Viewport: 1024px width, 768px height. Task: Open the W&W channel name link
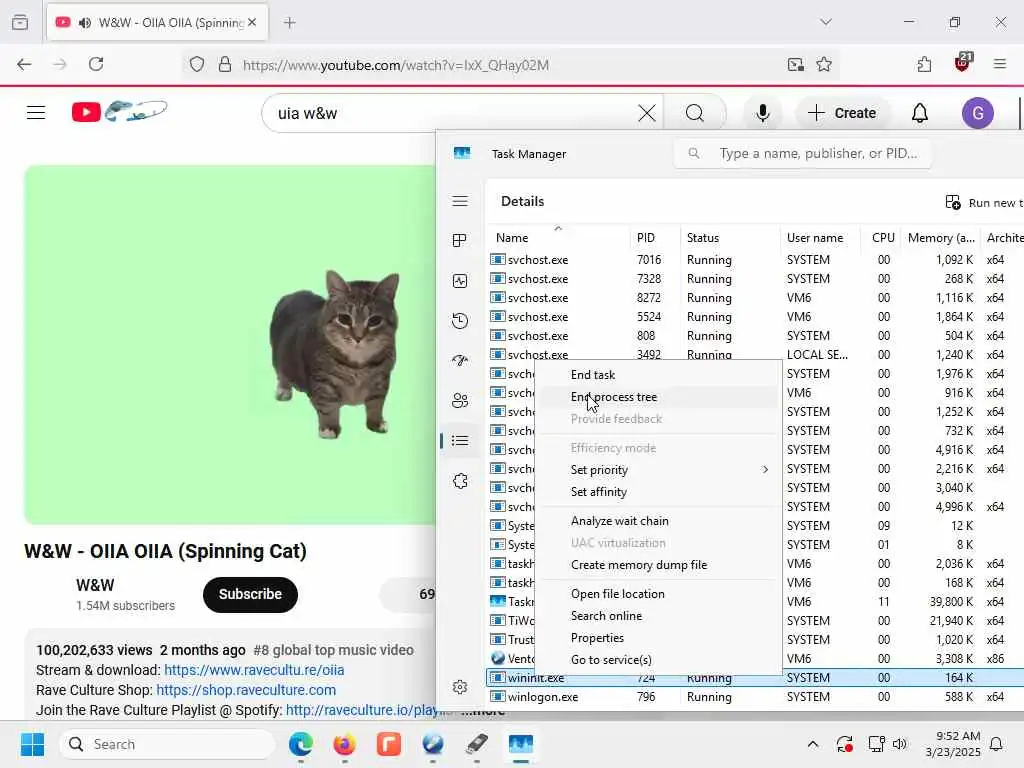(95, 585)
